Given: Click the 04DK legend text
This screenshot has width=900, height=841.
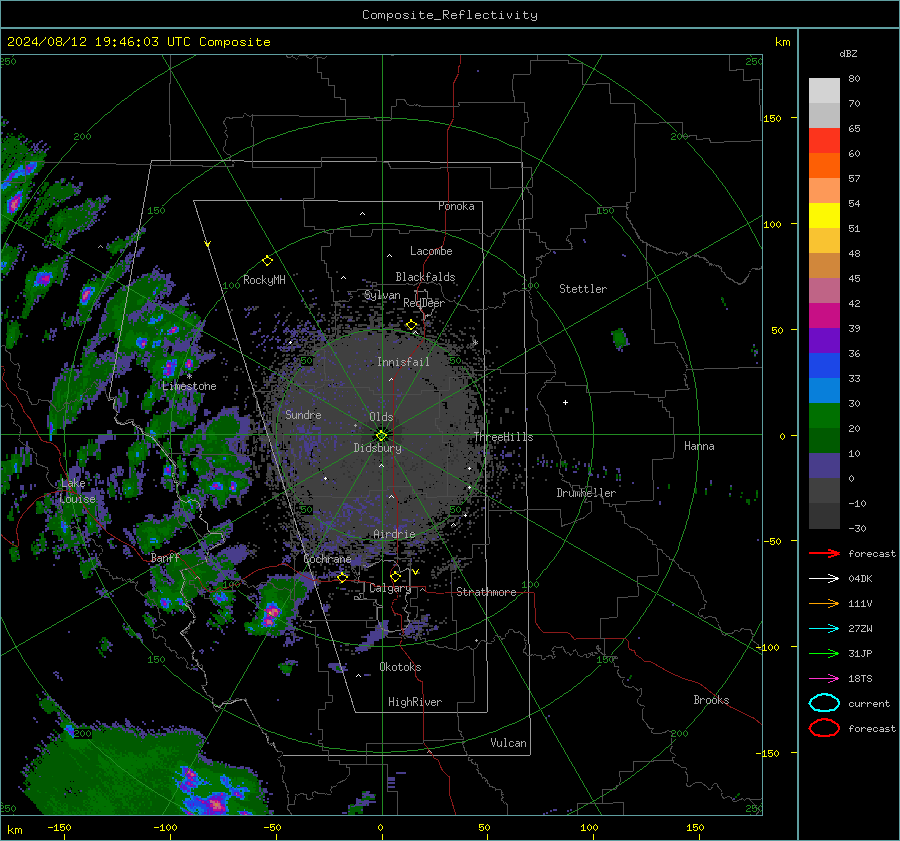Looking at the screenshot, I should point(860,578).
